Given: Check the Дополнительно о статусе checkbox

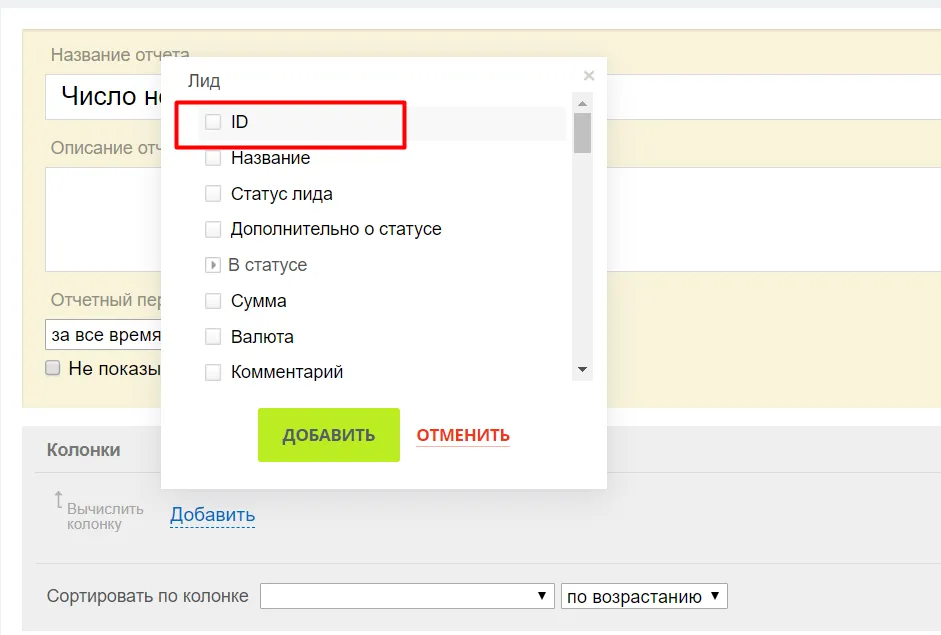Looking at the screenshot, I should (x=213, y=229).
